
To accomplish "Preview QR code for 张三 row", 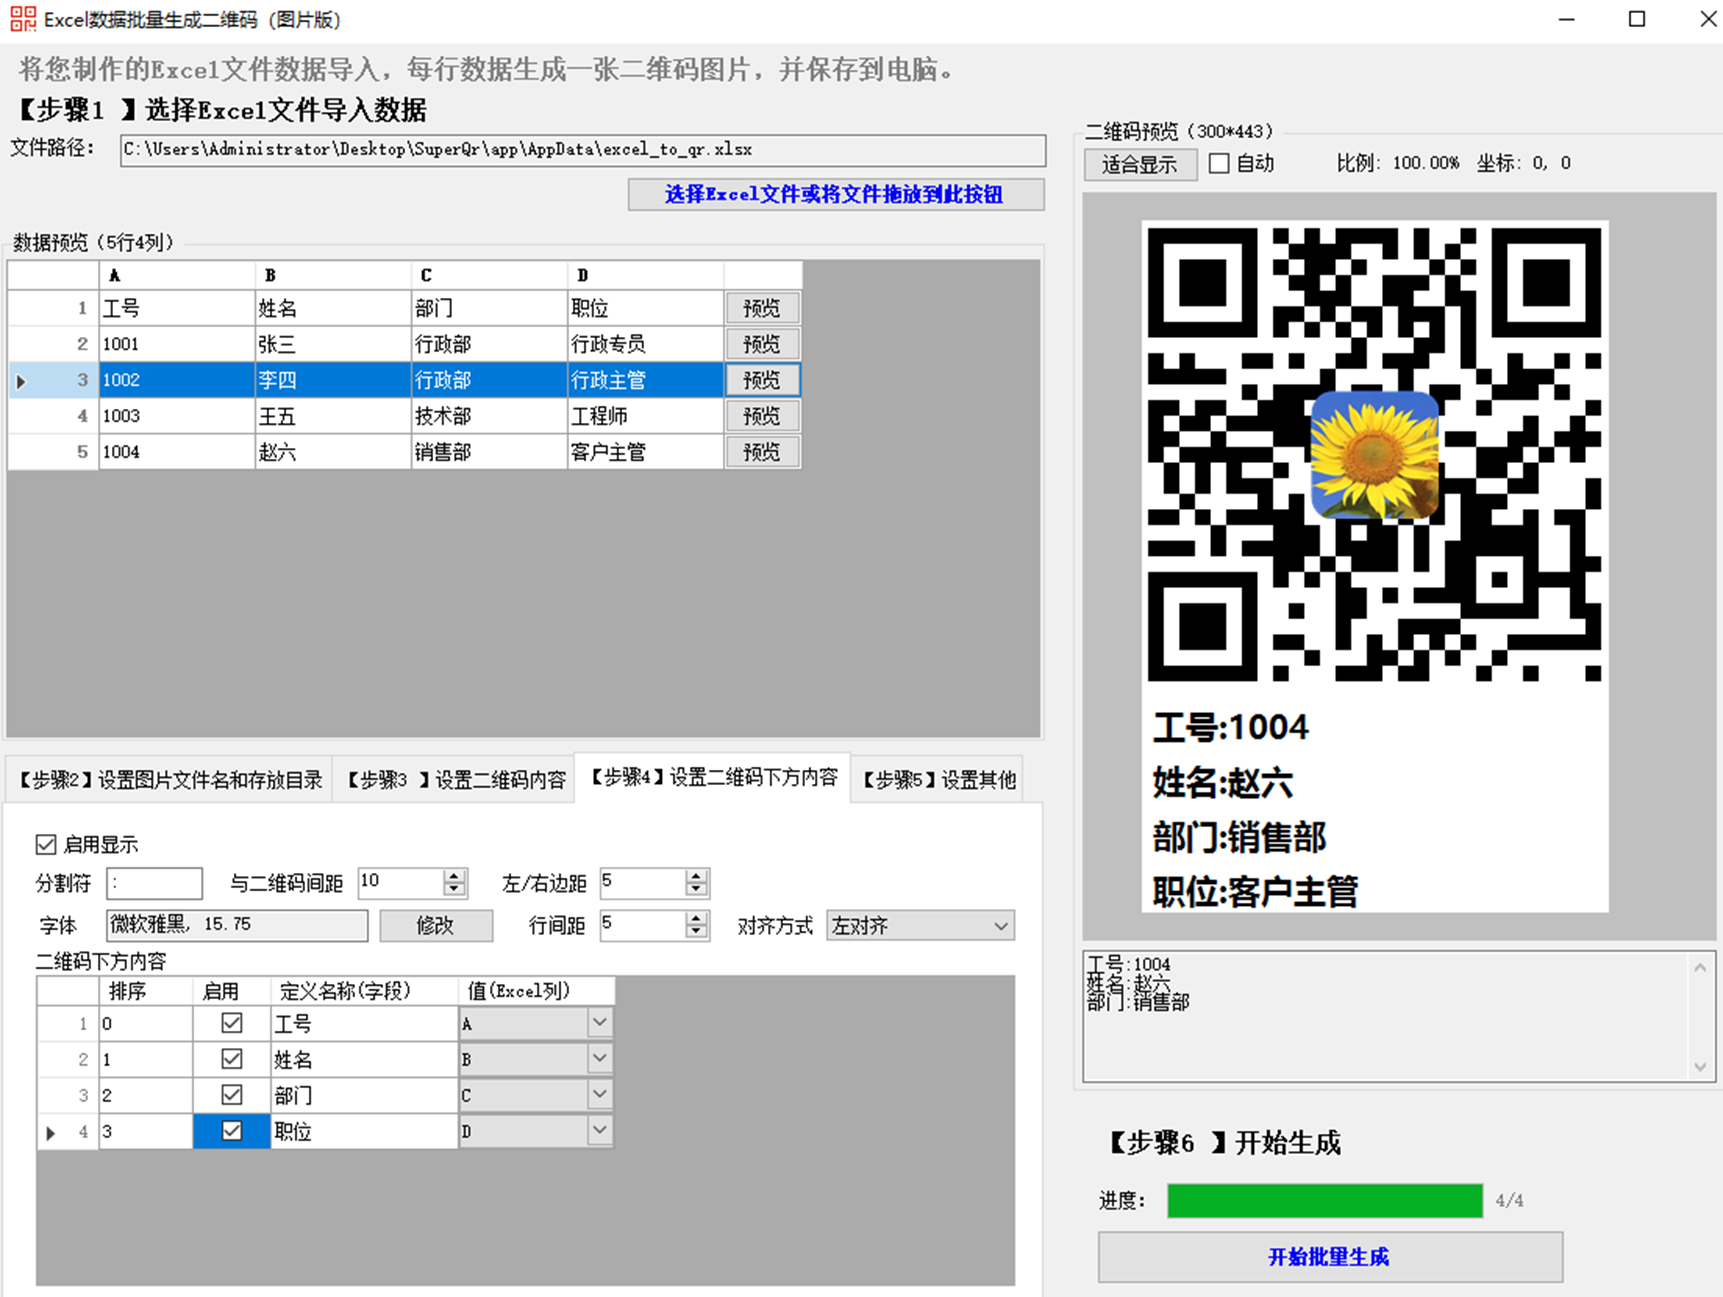I will [761, 344].
